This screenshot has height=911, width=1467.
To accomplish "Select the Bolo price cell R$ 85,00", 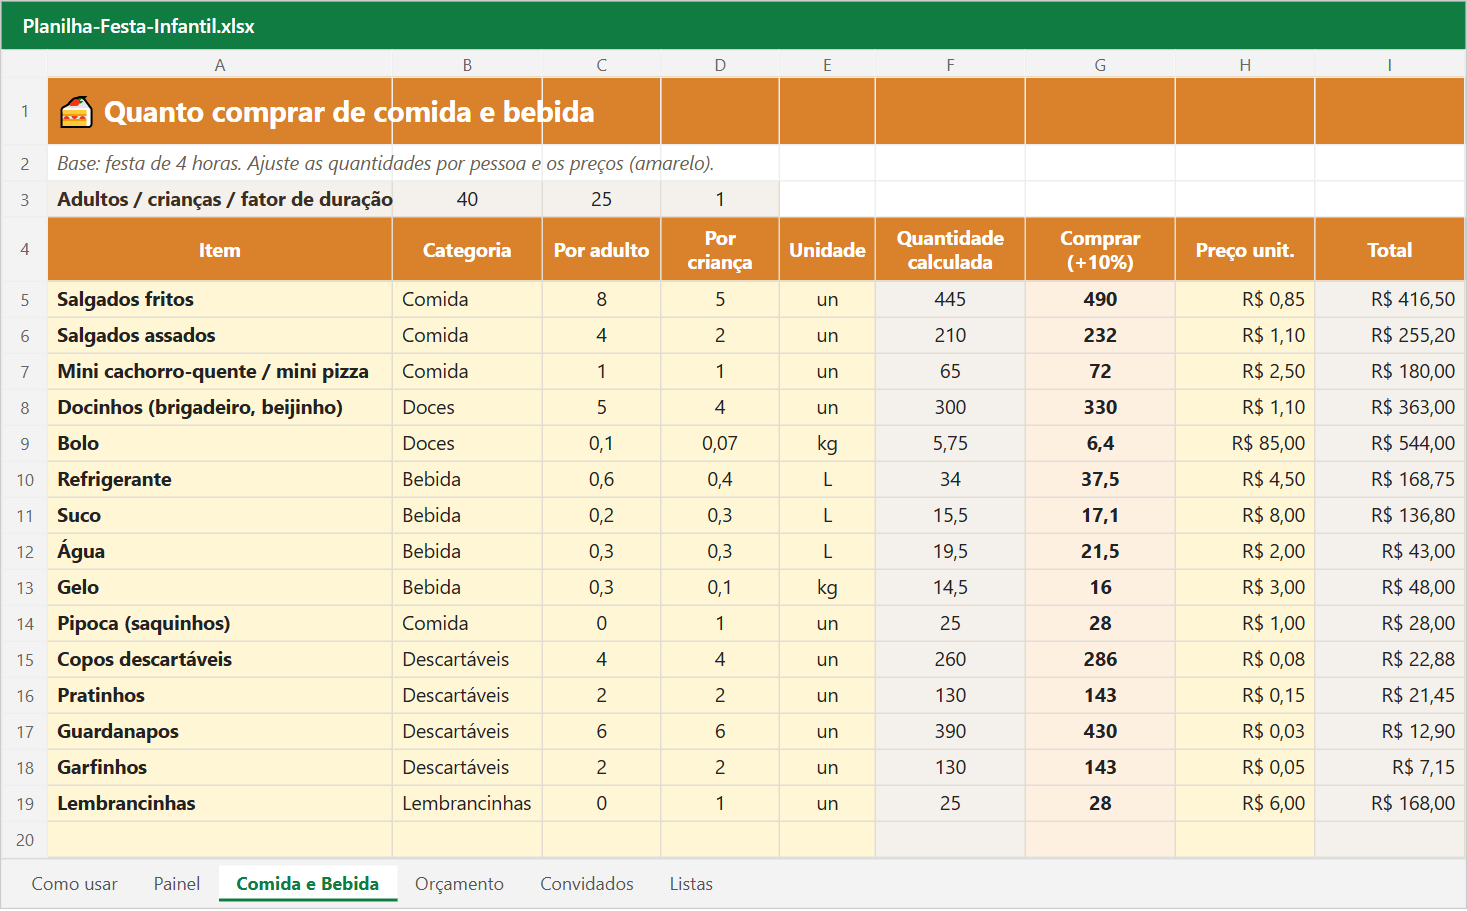I will click(1245, 444).
